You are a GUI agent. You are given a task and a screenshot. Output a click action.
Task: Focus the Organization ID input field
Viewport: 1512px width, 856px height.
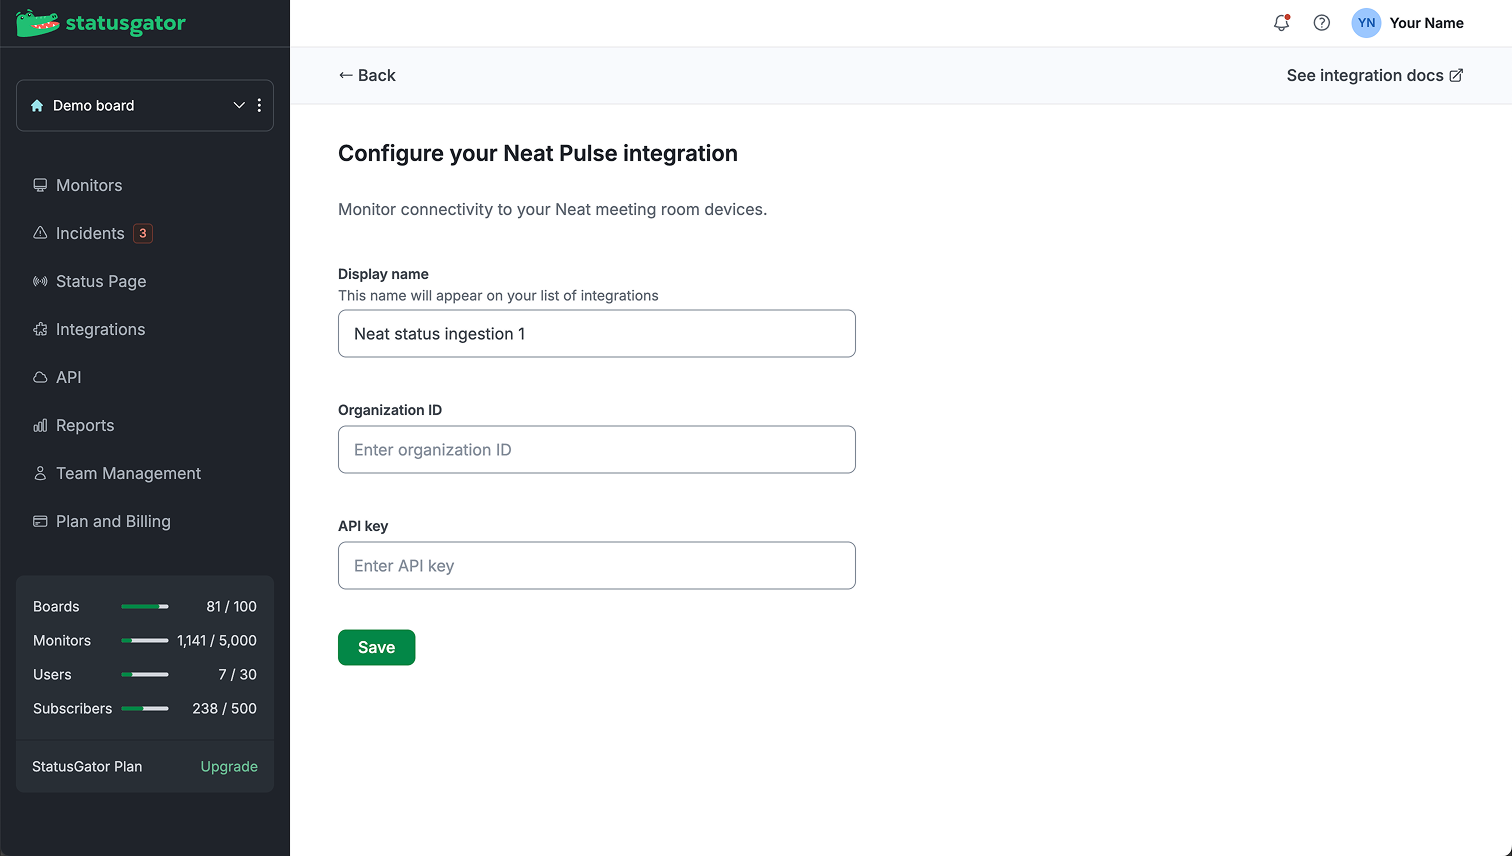(597, 449)
